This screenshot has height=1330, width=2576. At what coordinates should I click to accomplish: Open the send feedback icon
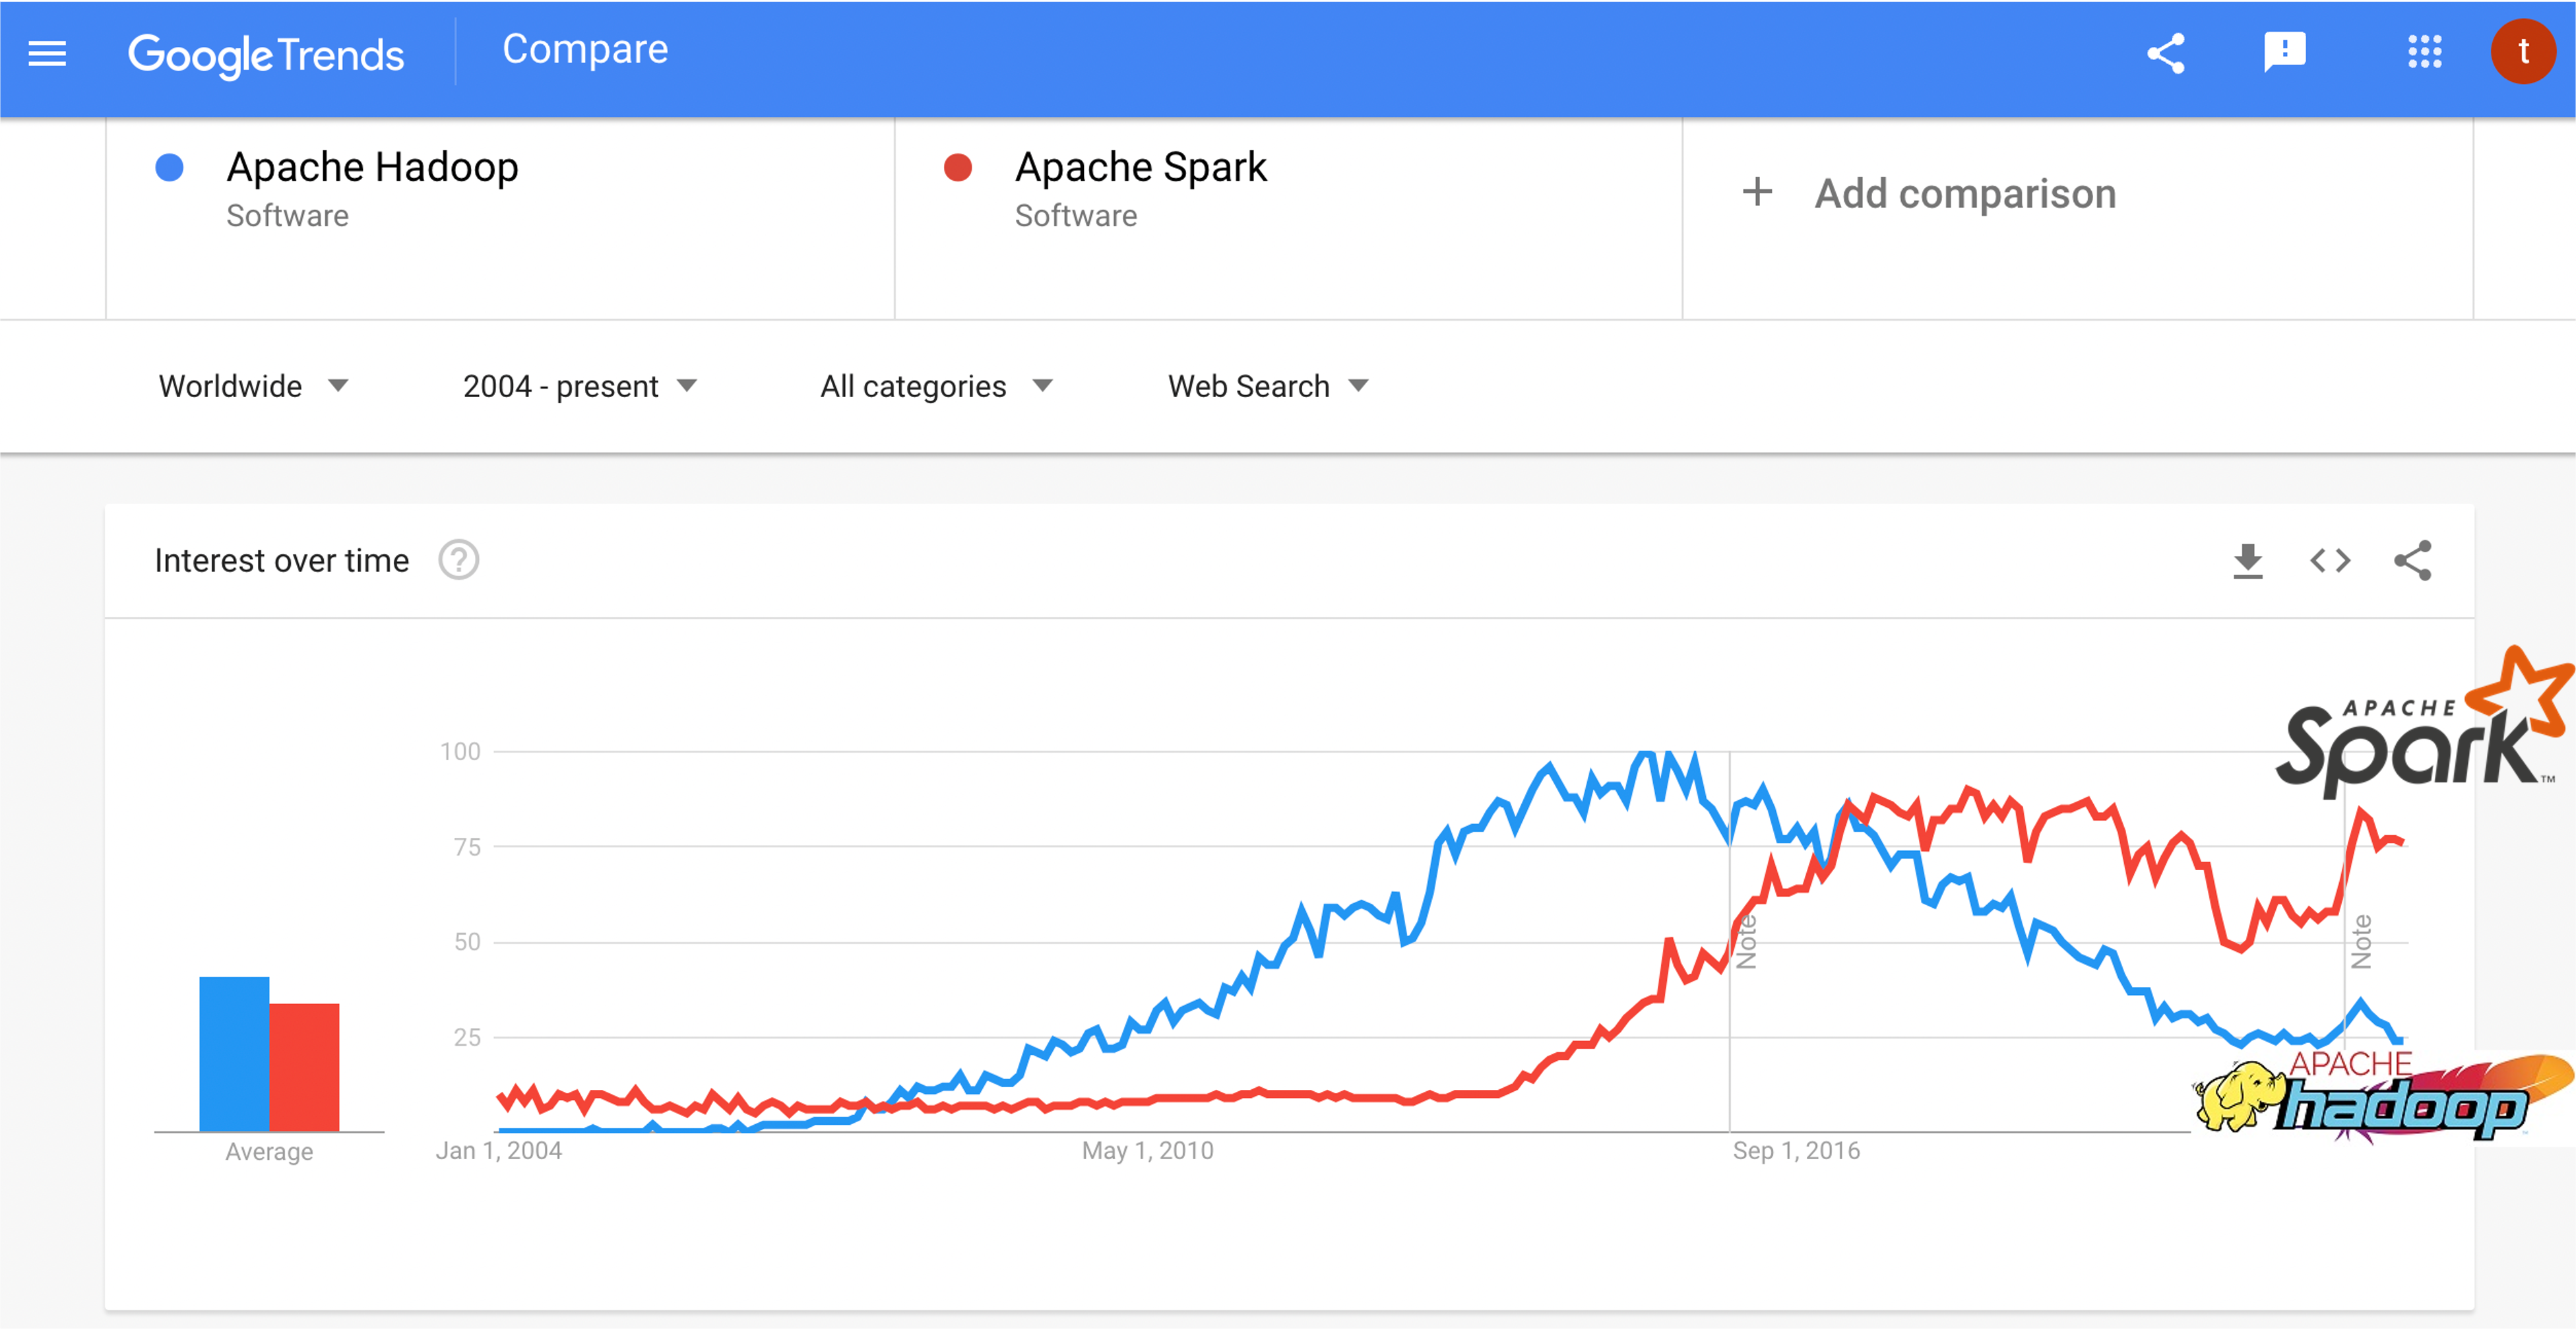coord(2284,52)
